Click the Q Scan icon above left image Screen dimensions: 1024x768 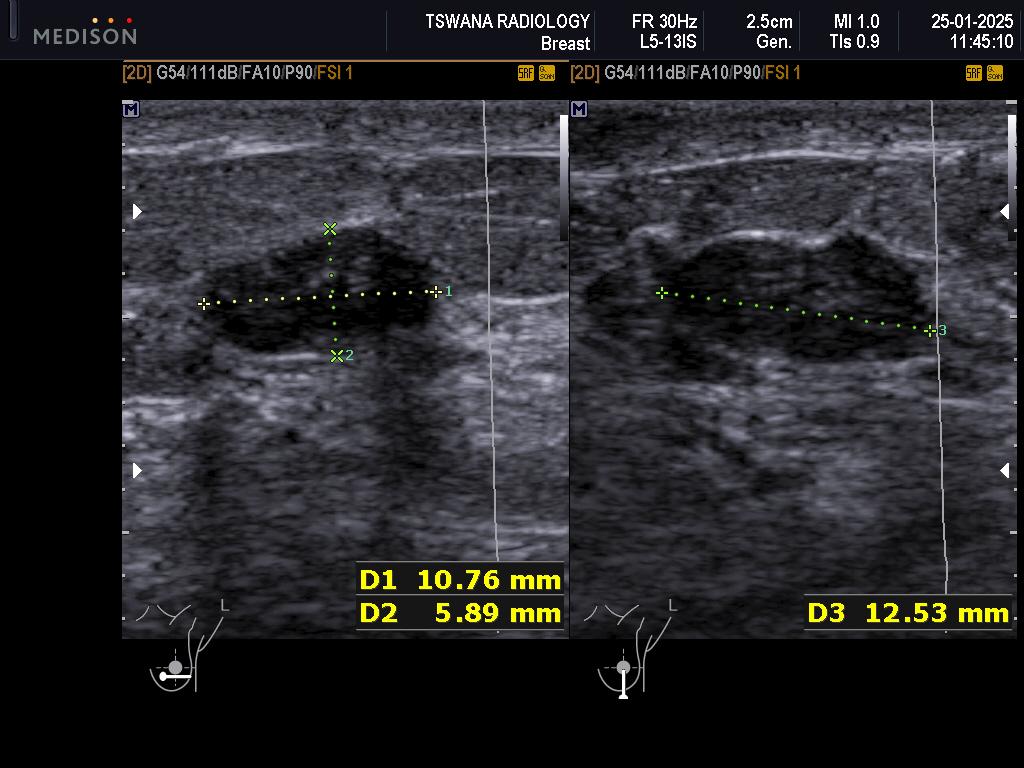[x=547, y=73]
